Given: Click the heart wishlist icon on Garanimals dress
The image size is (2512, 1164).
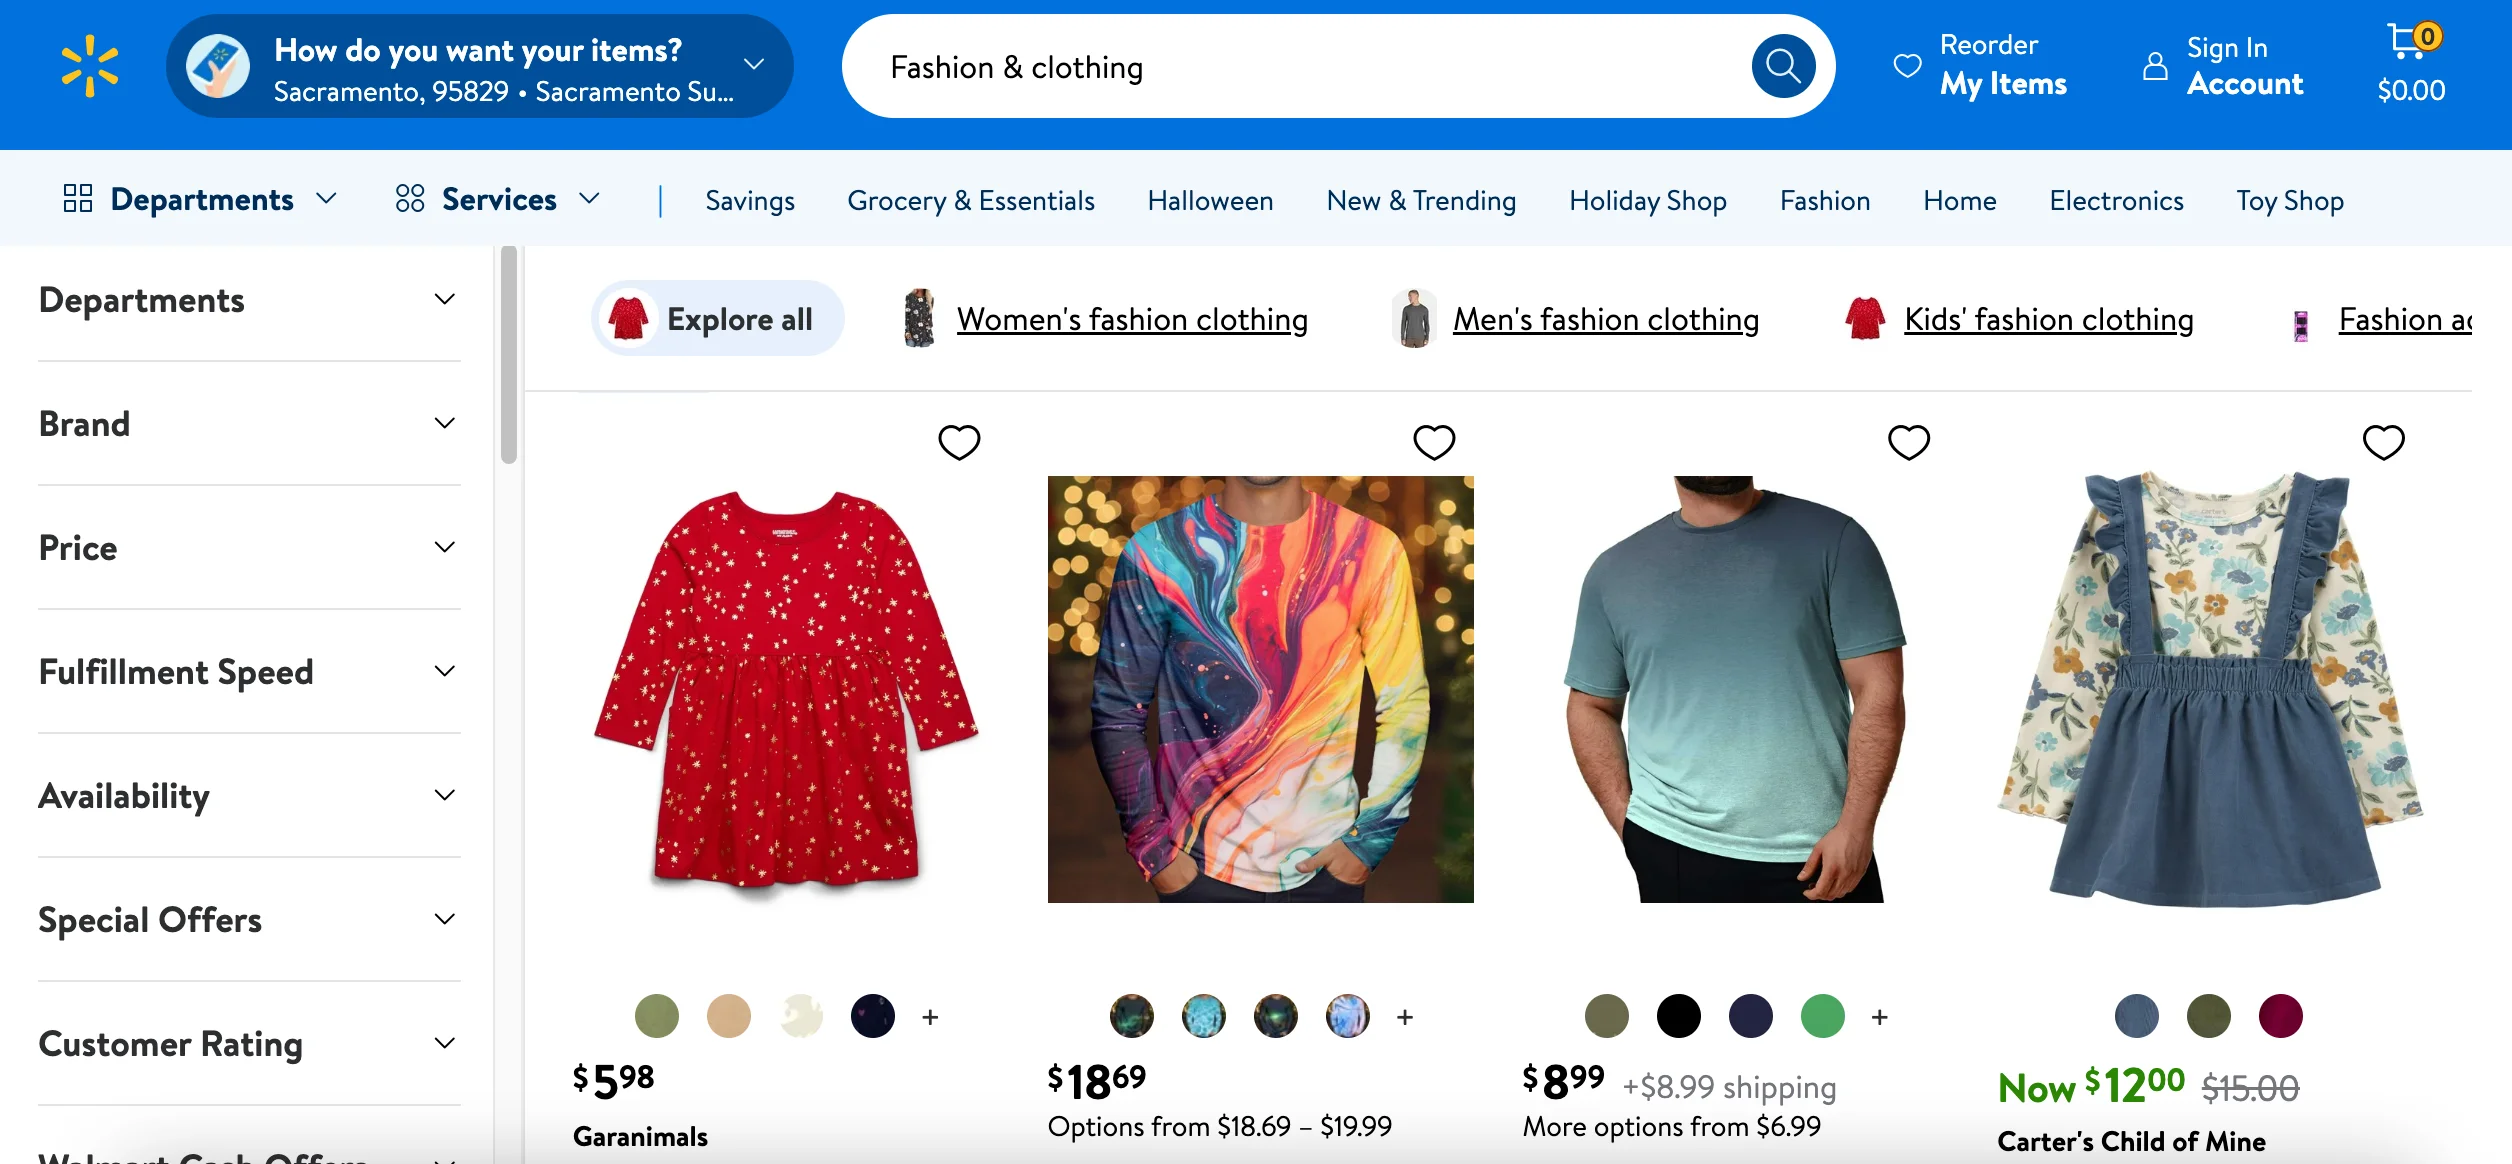Looking at the screenshot, I should [960, 445].
